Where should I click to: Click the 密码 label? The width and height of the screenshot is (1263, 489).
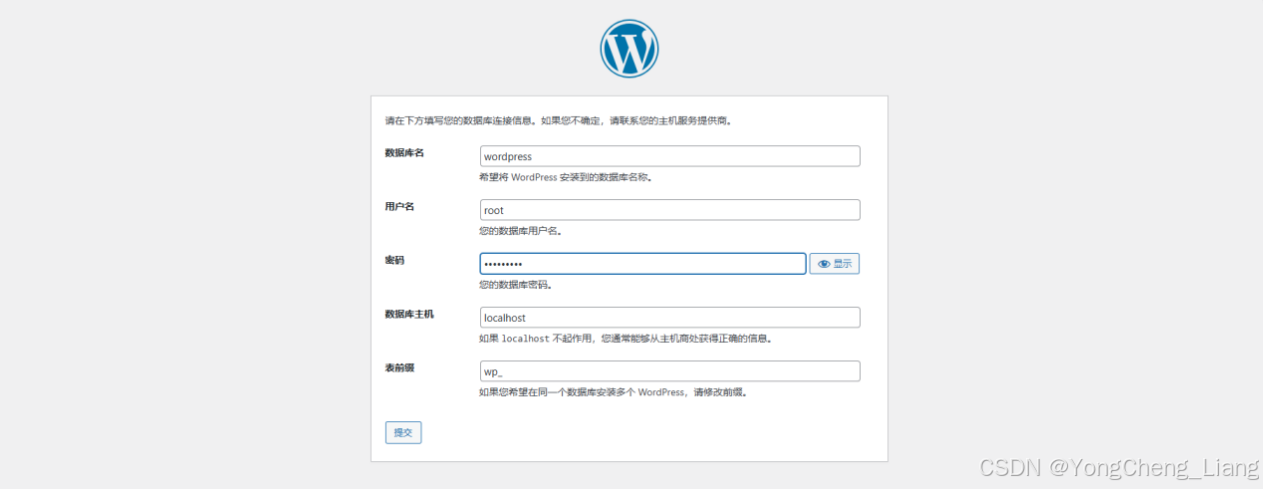coord(395,260)
